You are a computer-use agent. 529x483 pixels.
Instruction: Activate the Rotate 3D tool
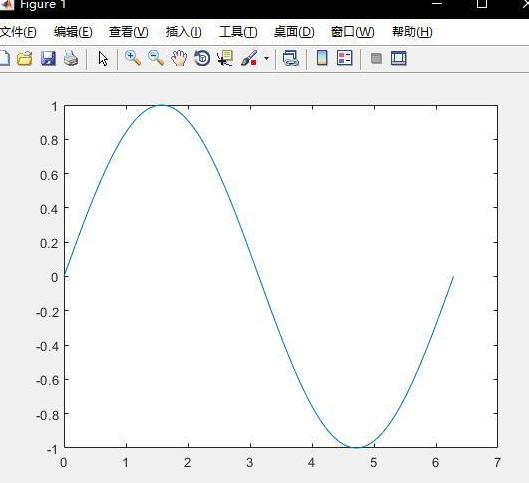coord(202,58)
